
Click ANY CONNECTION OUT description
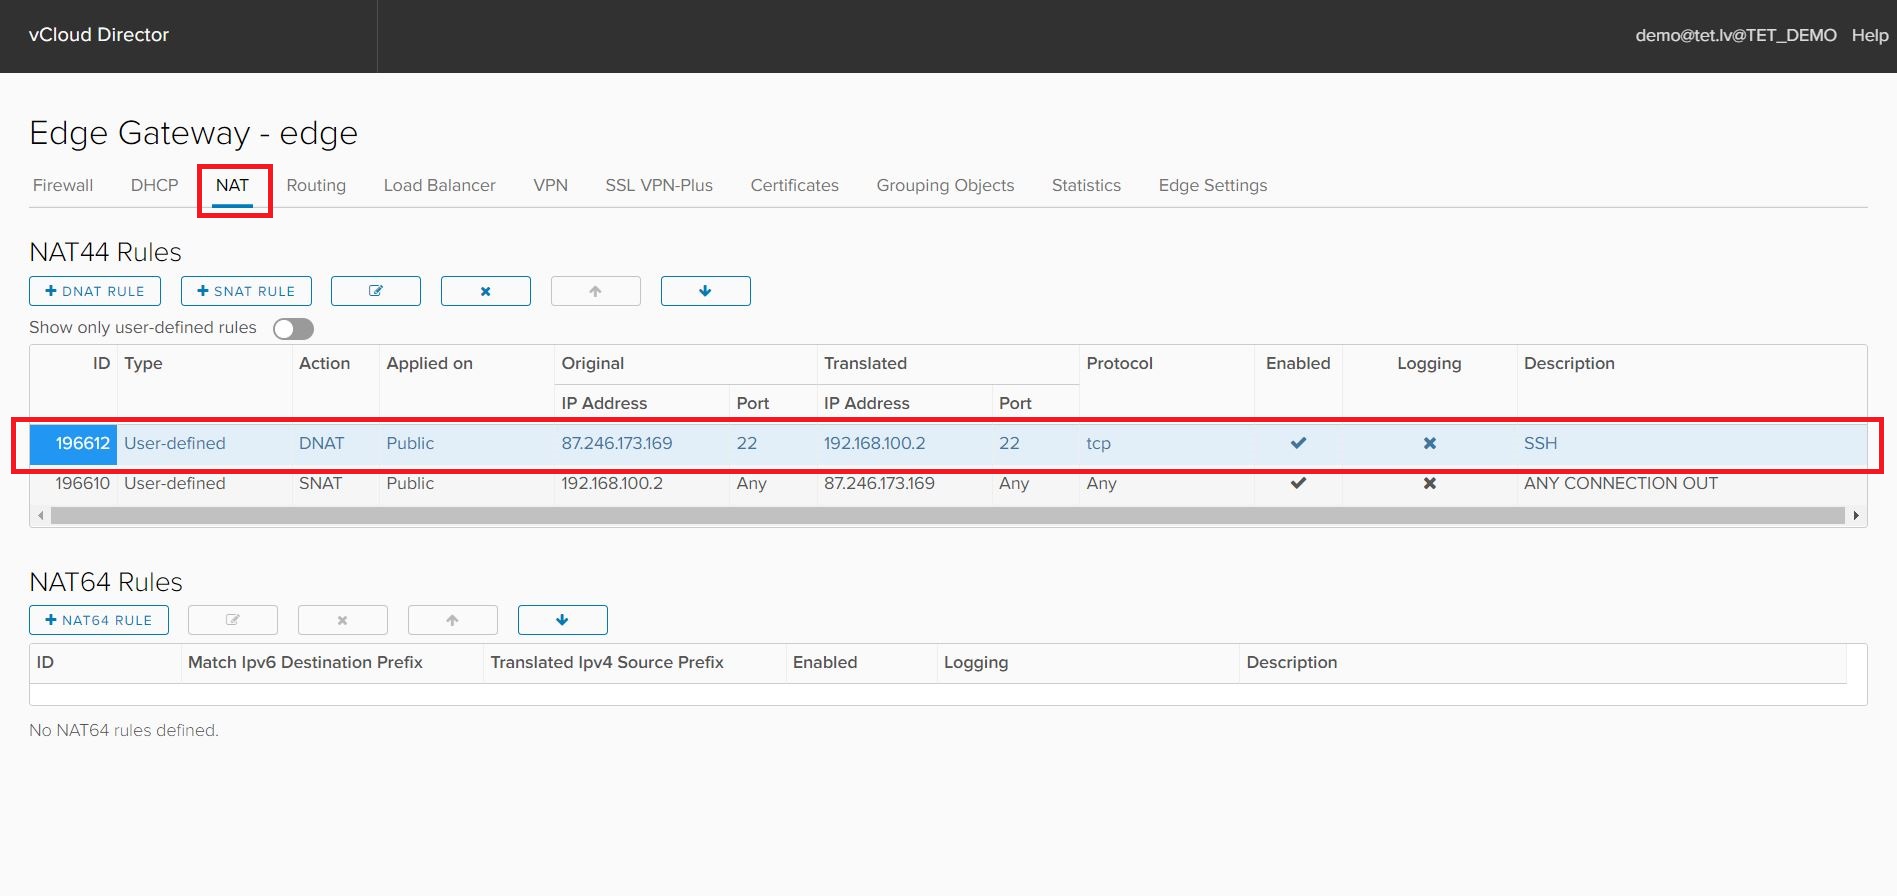pyautogui.click(x=1621, y=483)
